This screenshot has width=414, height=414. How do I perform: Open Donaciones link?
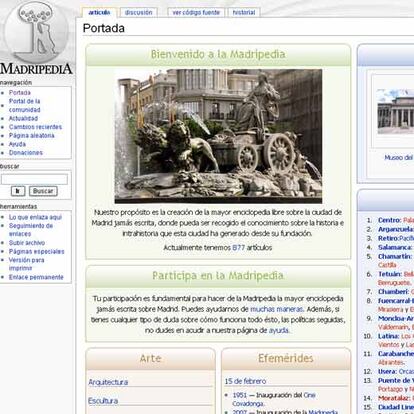pos(26,153)
